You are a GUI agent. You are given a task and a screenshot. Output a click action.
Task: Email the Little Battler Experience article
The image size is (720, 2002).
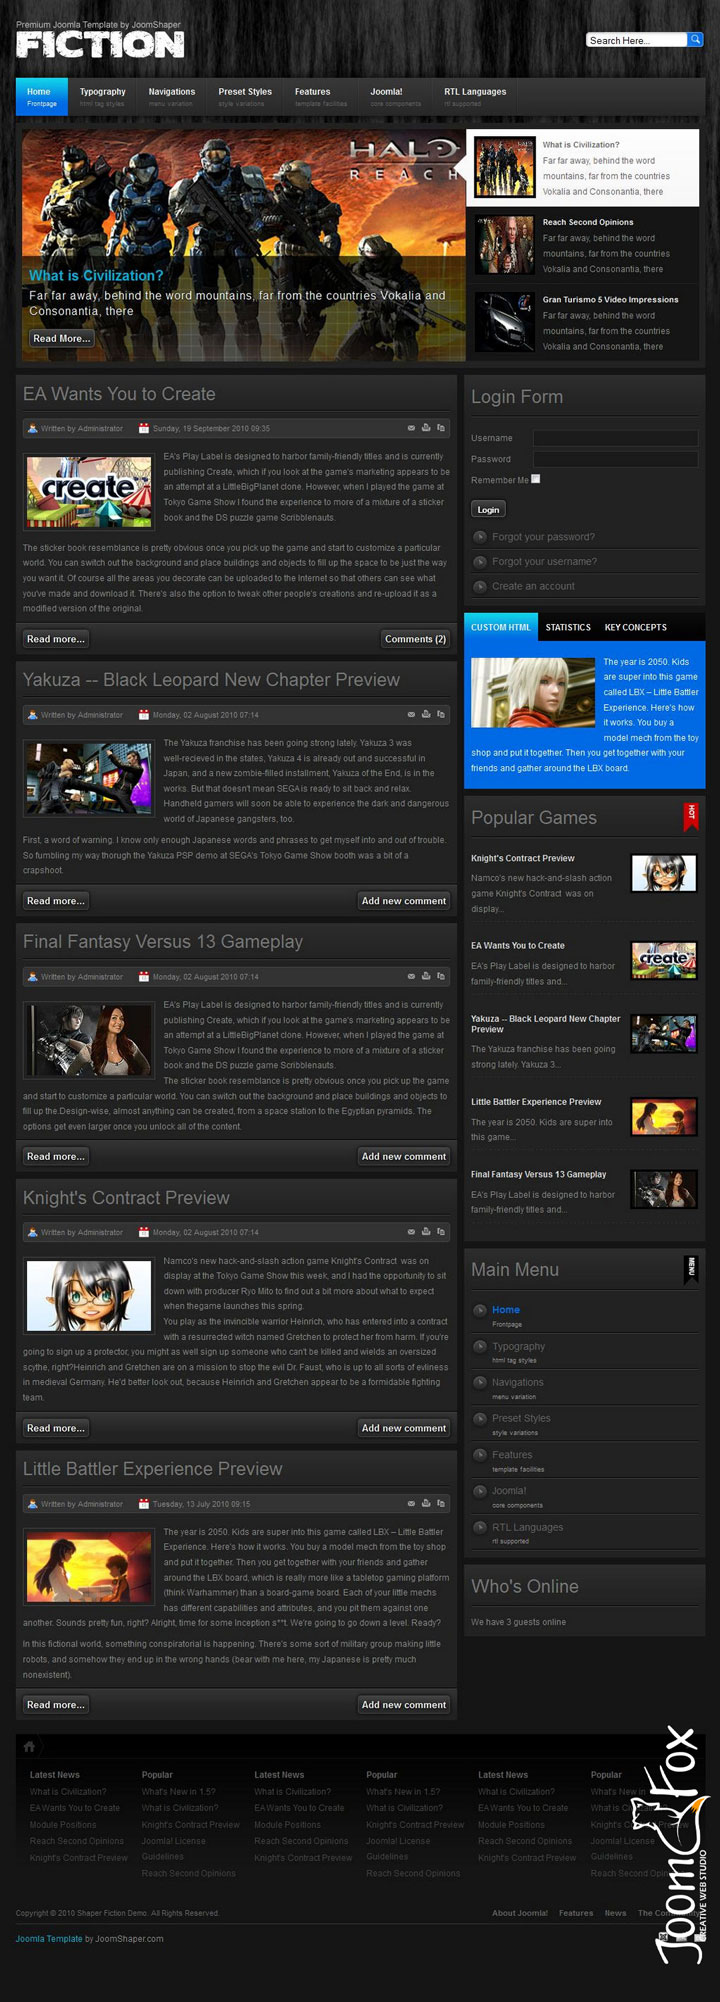411,1503
